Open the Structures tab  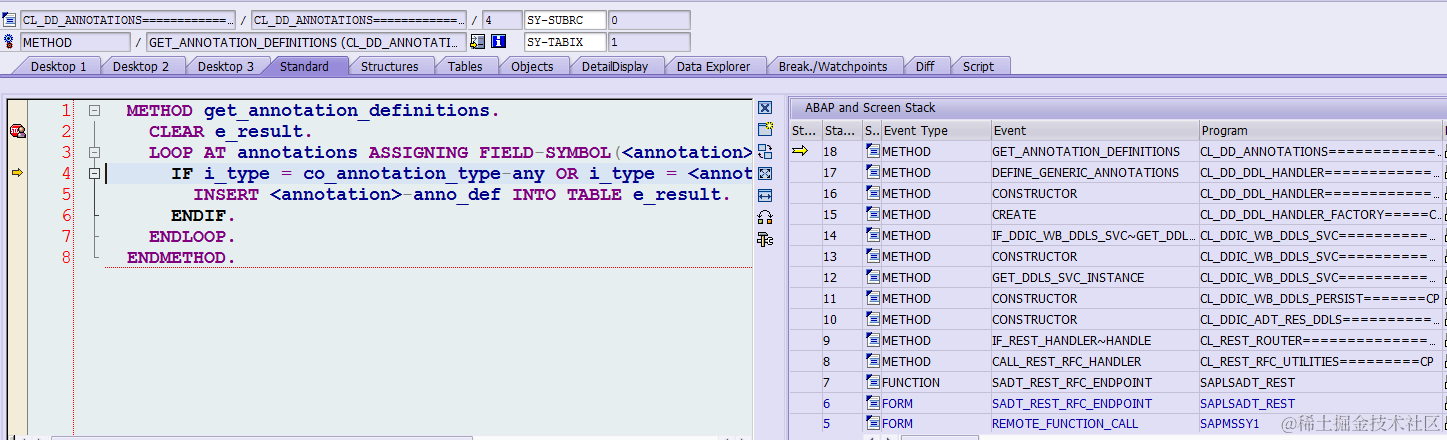pyautogui.click(x=390, y=66)
